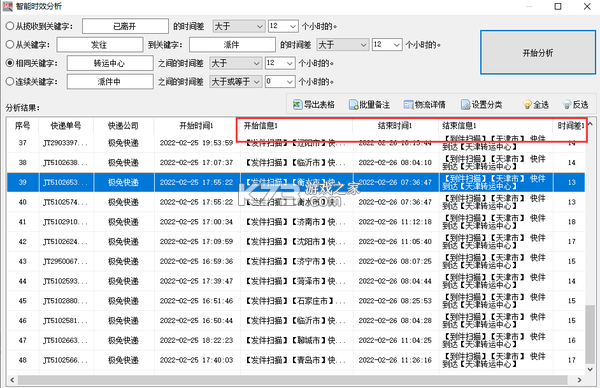
Task: Click the app icon in title bar
Action: (8, 6)
